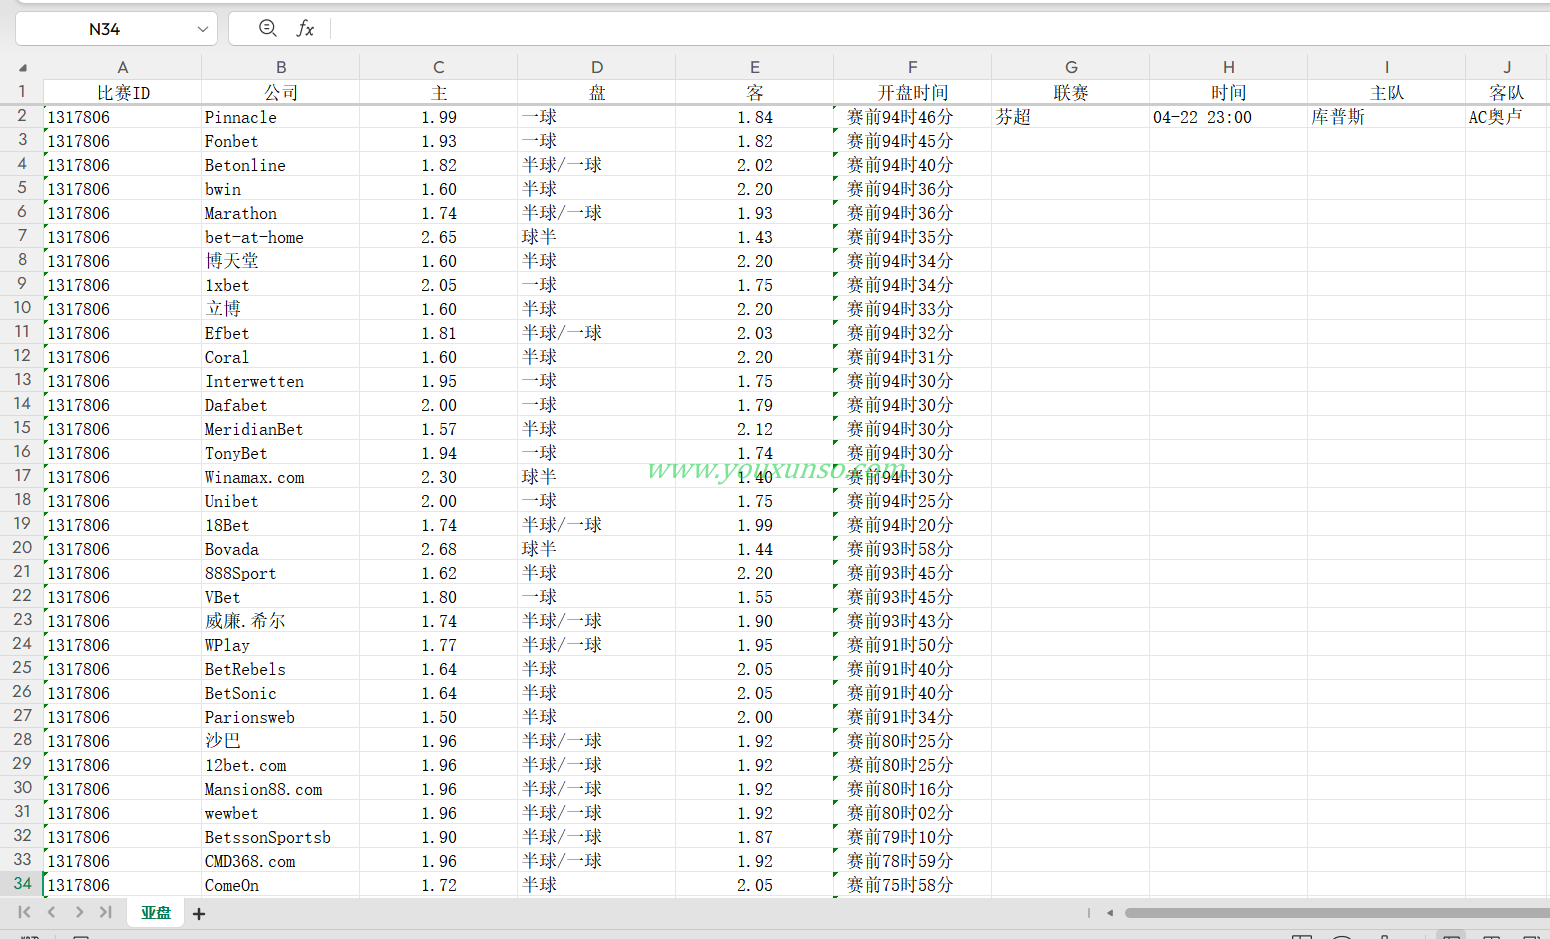Add a new sheet with the plus button

pos(199,913)
